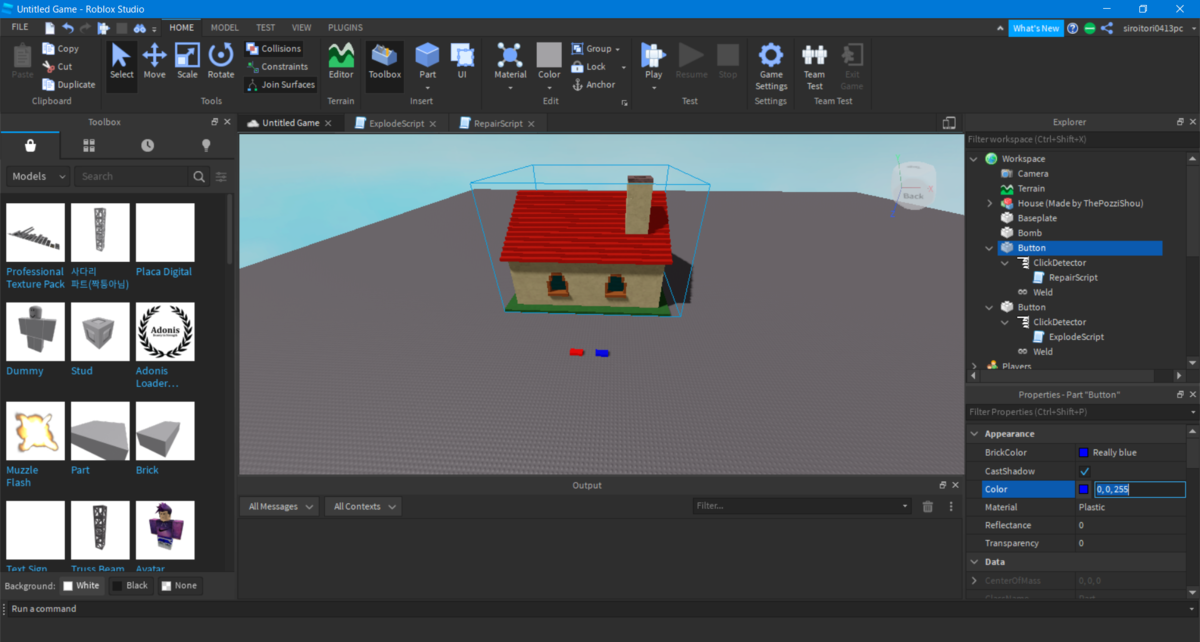Select White toolbox background
The width and height of the screenshot is (1200, 642).
[81, 585]
